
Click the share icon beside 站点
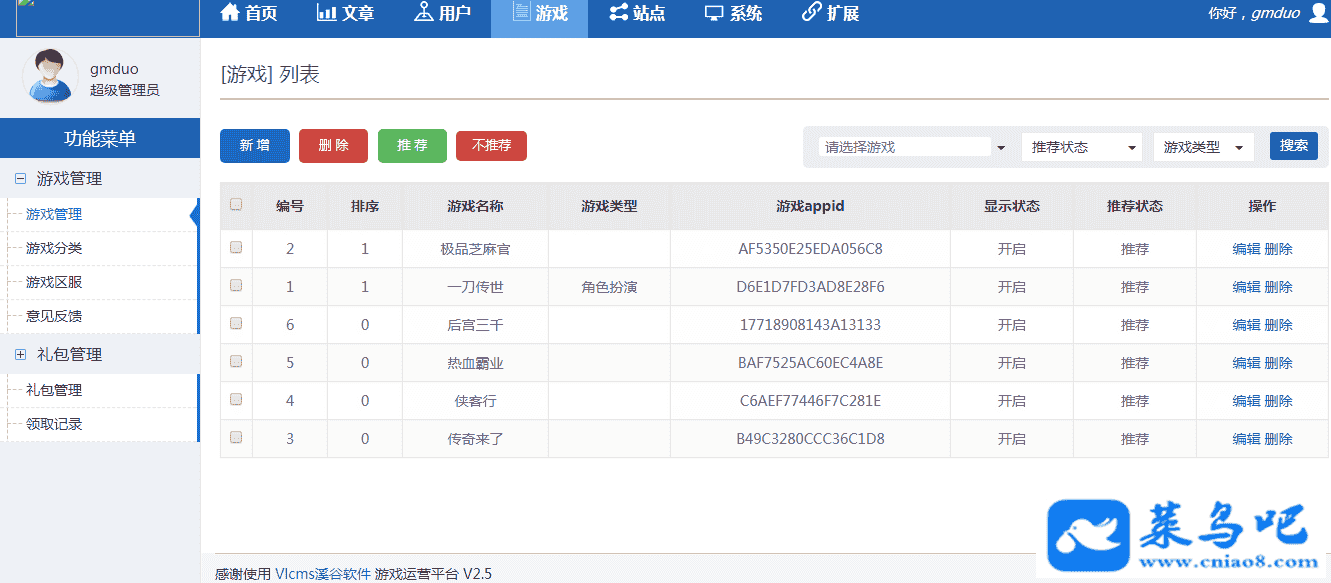(619, 13)
